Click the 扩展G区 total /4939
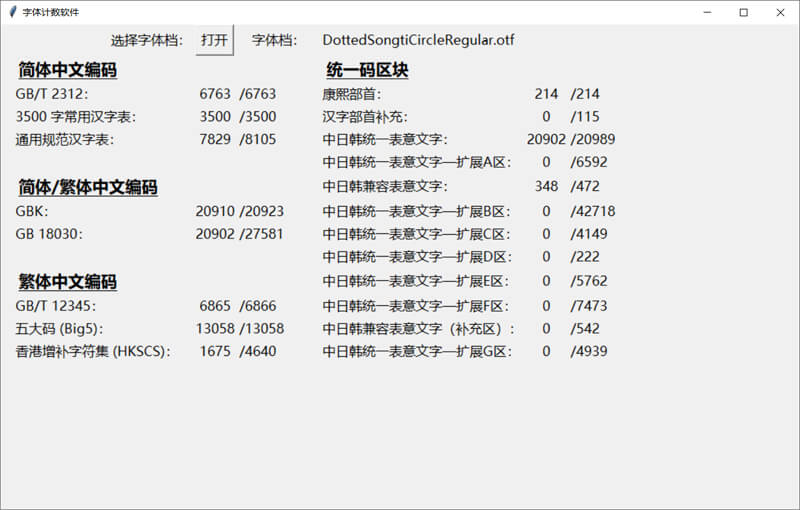800x510 pixels. pos(589,351)
